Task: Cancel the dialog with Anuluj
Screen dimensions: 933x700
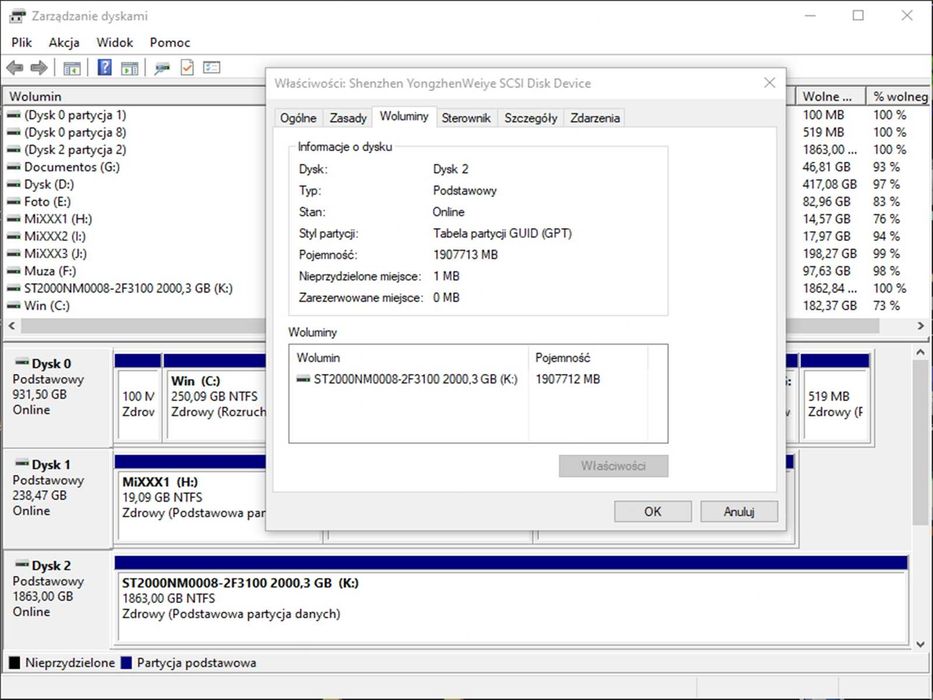Action: (x=739, y=511)
